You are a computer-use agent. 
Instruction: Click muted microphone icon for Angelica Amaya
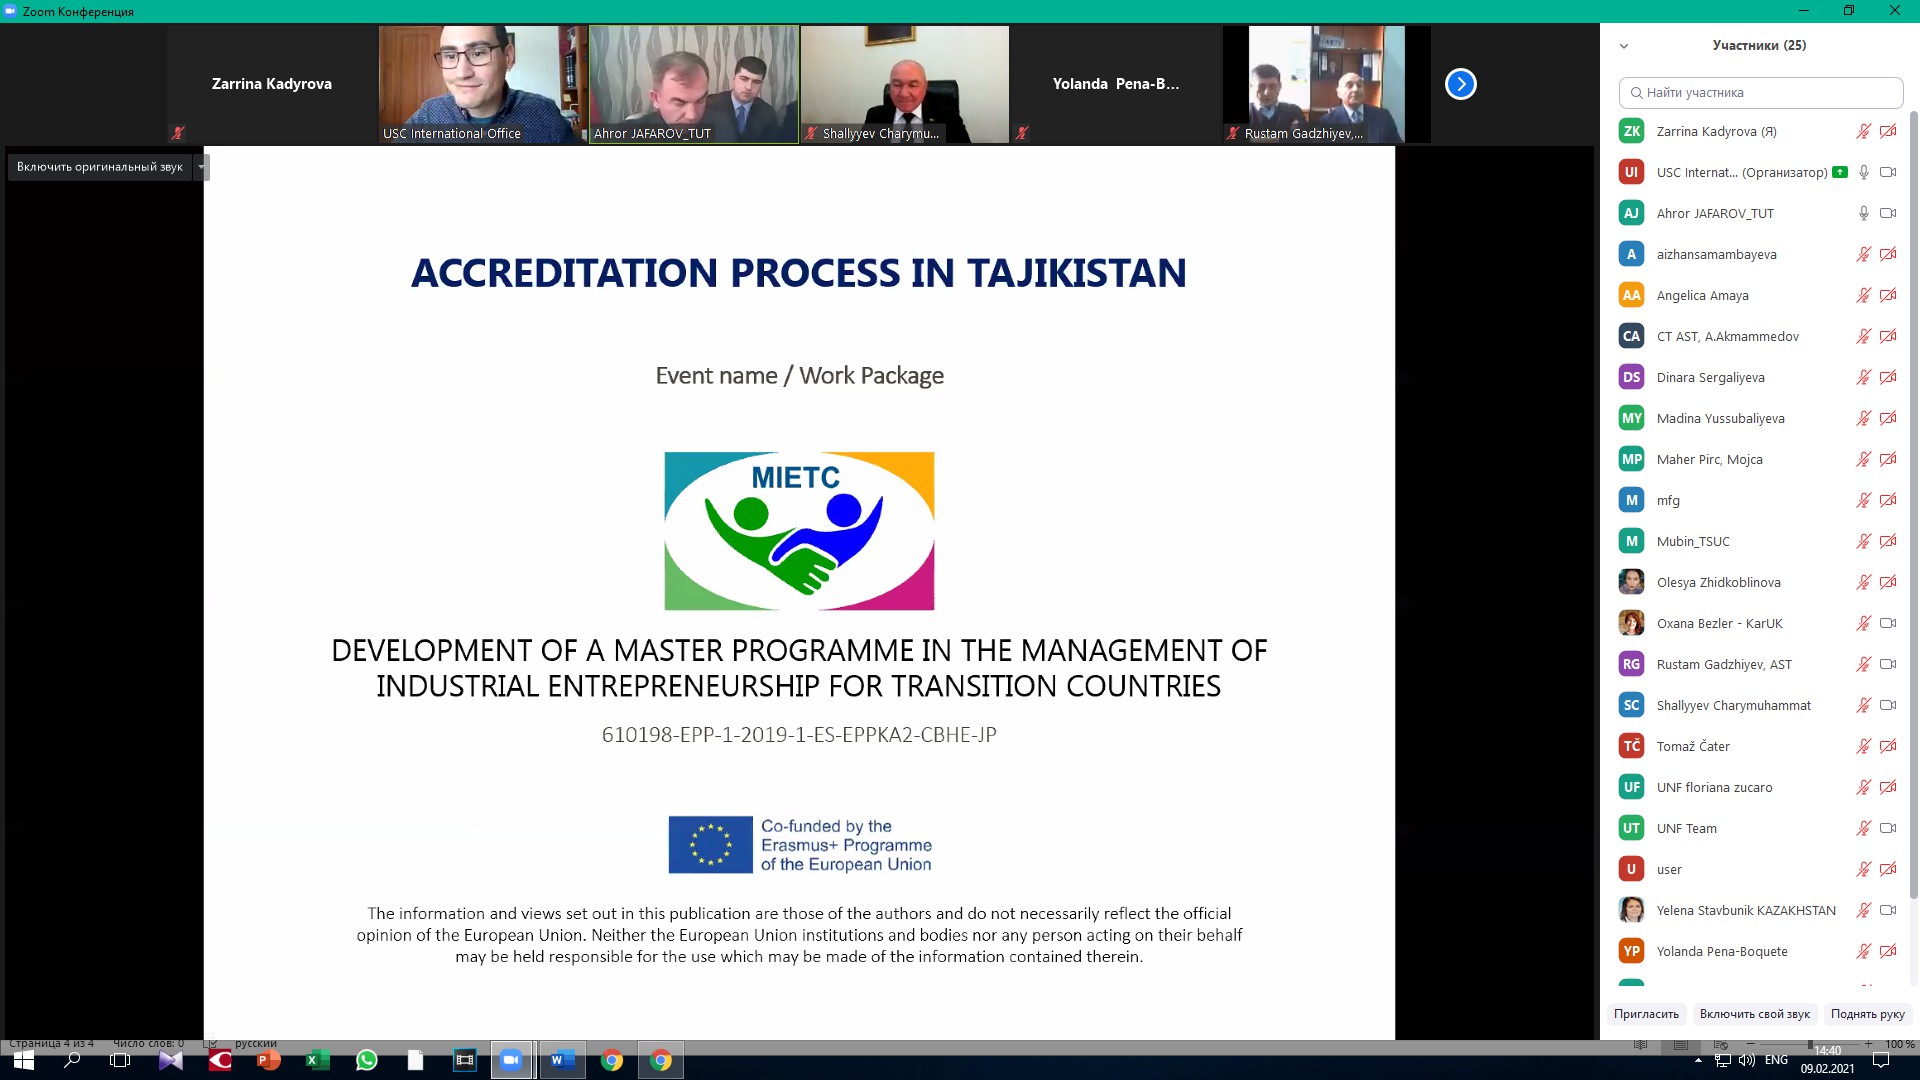pos(1863,295)
